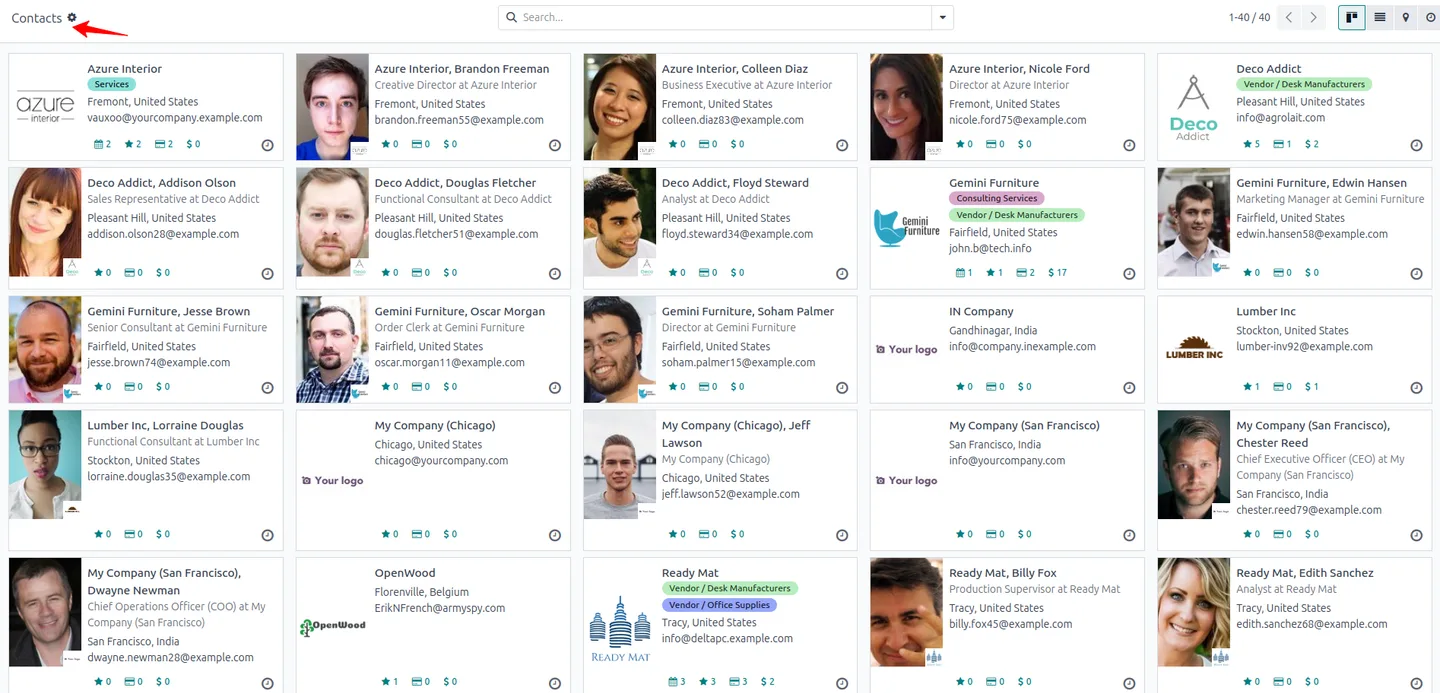Click email nicole.ford75@example.com

point(1017,120)
